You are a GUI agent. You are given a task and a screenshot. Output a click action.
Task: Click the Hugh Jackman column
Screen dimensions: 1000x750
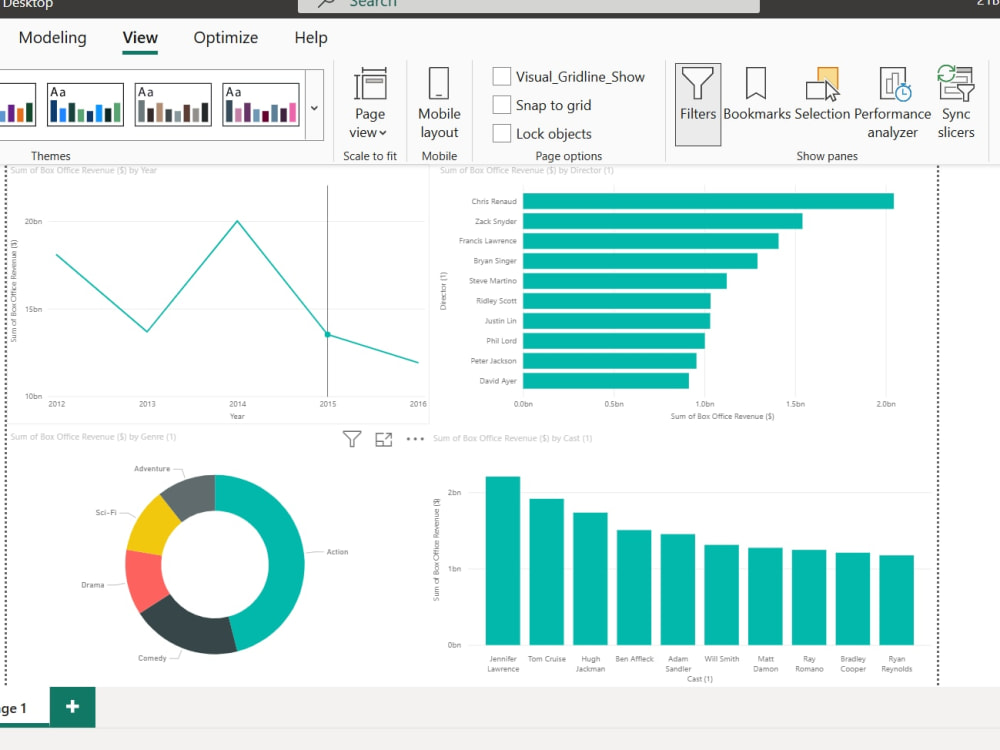point(591,578)
